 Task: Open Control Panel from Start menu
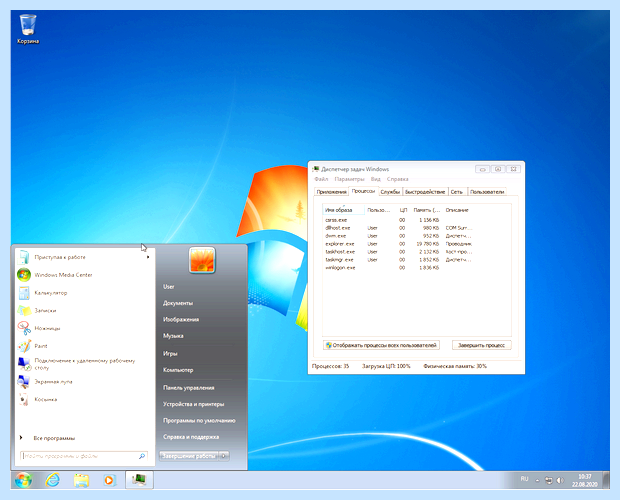[189, 388]
